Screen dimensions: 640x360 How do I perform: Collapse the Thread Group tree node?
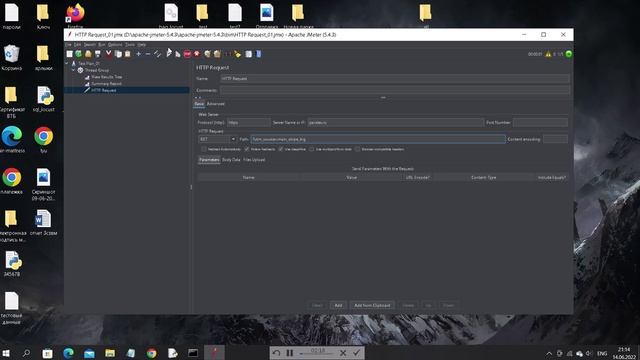coord(73,70)
